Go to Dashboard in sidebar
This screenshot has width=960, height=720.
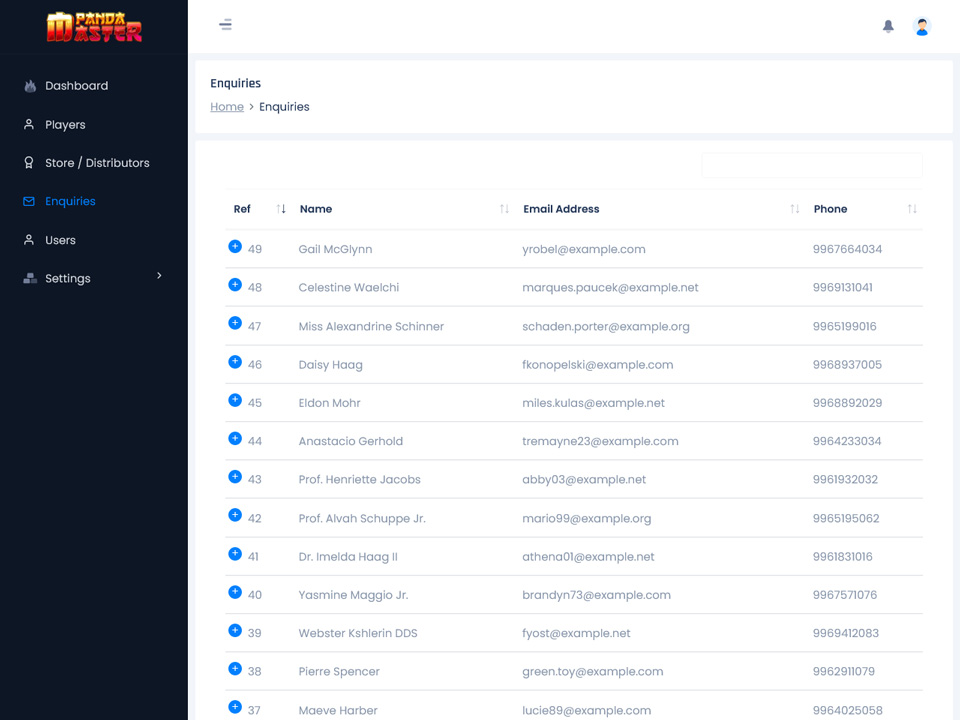[76, 86]
